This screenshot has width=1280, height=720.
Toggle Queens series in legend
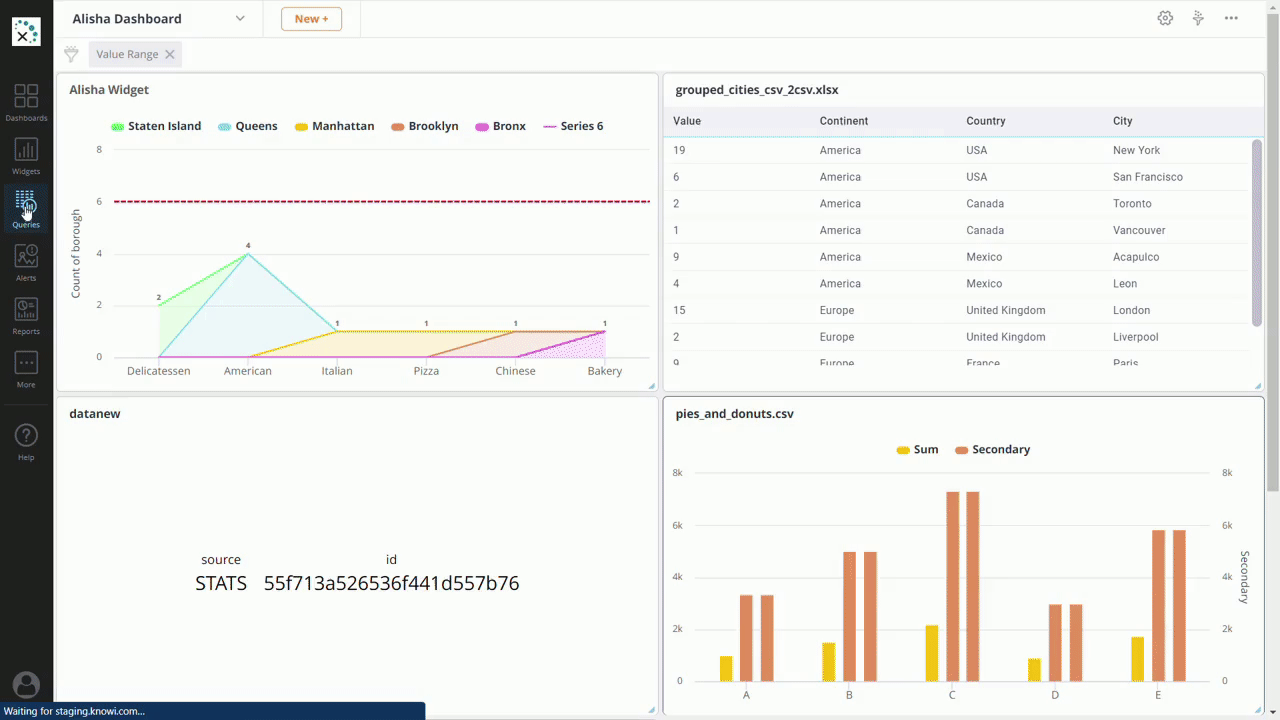point(247,127)
